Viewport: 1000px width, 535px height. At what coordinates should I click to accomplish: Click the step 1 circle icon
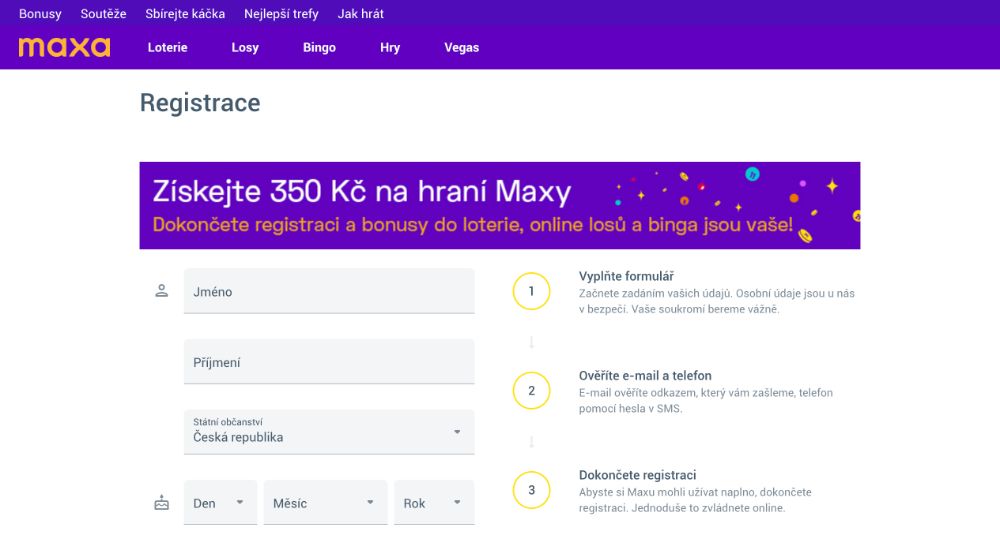[531, 291]
